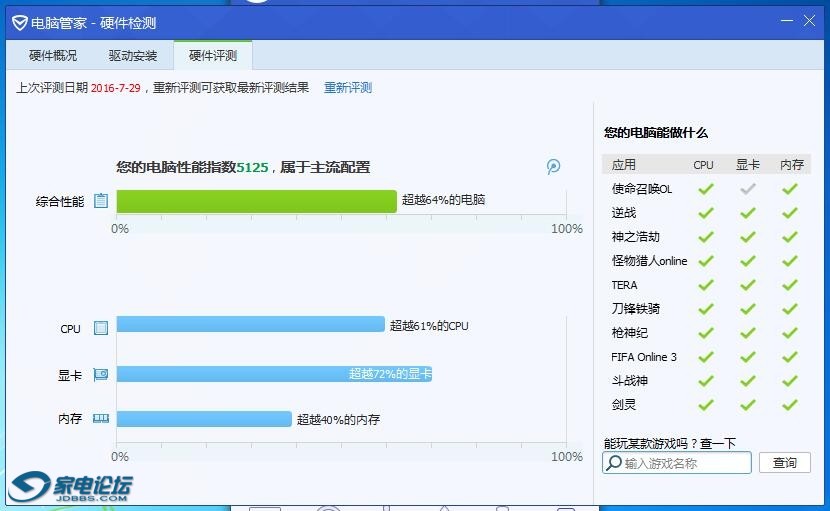
Task: Click the 显卡 column header in game table
Action: [x=747, y=165]
